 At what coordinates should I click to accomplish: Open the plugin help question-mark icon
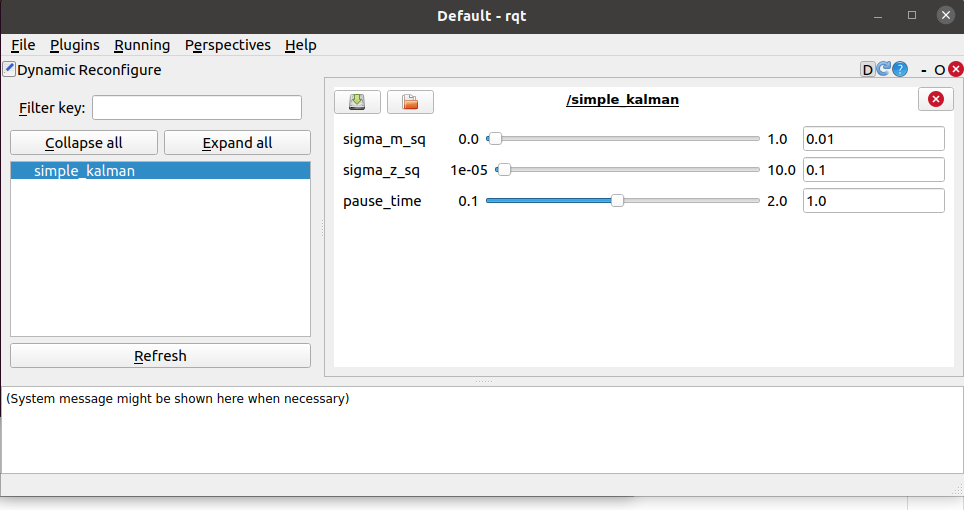coord(899,69)
